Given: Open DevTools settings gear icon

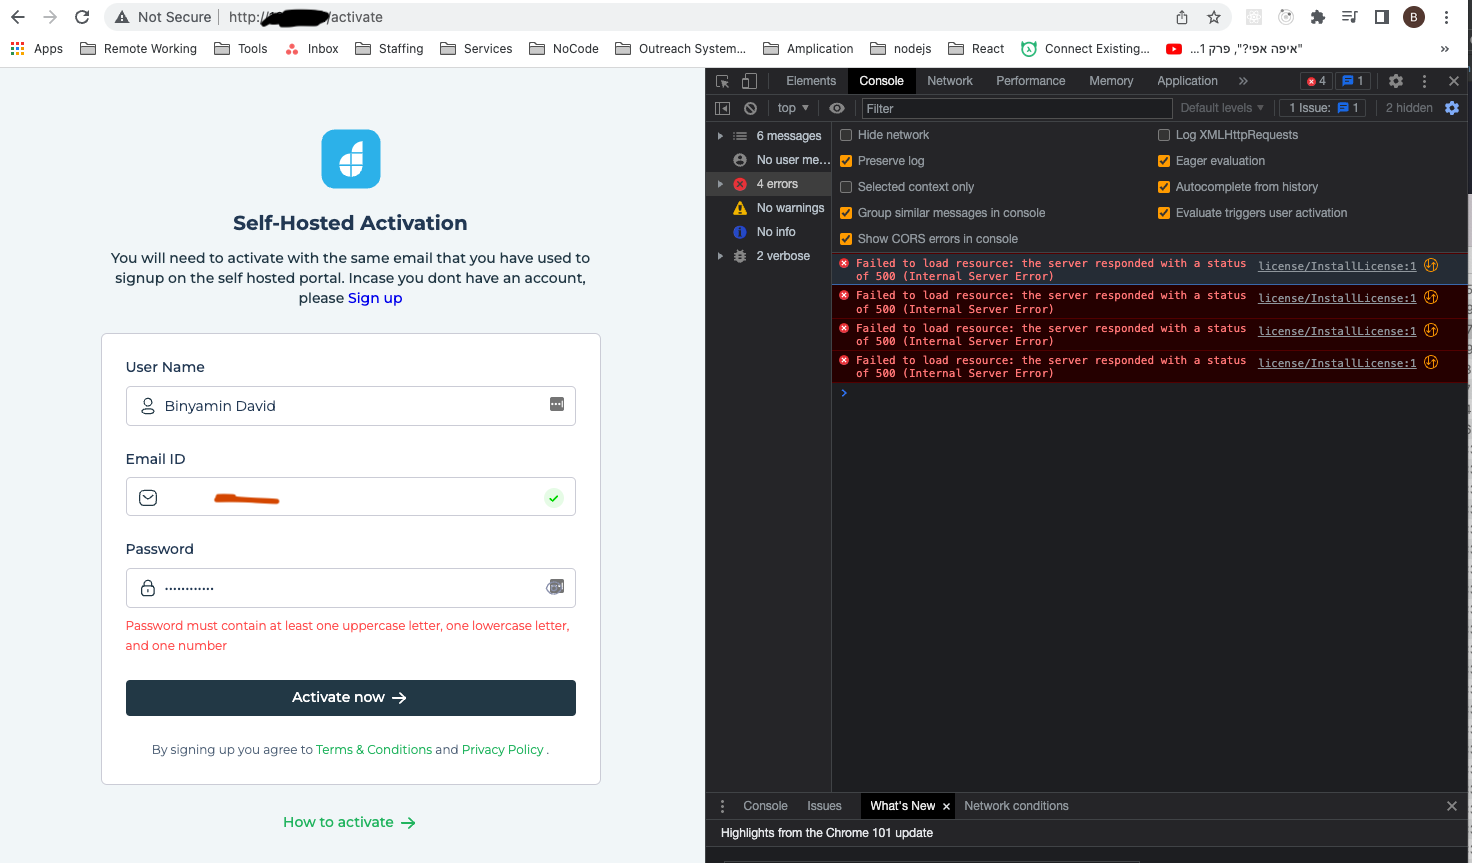Looking at the screenshot, I should 1396,81.
